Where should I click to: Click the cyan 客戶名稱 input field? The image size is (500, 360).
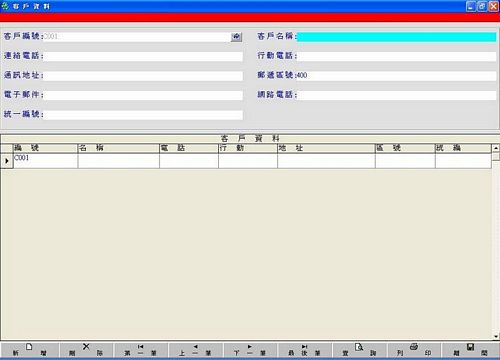[x=396, y=37]
